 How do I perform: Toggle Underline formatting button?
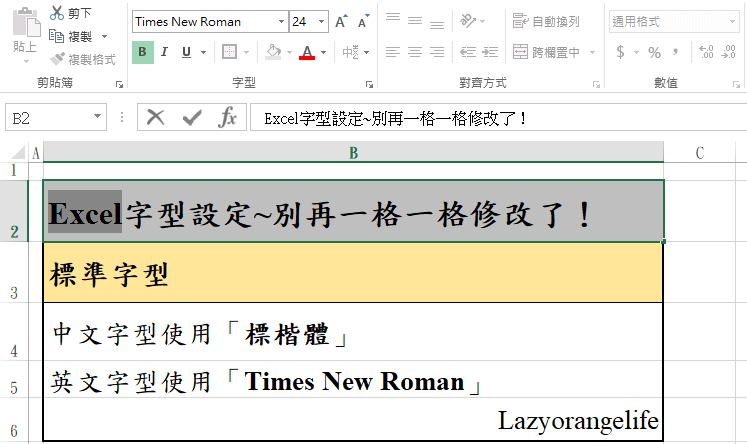(x=186, y=52)
